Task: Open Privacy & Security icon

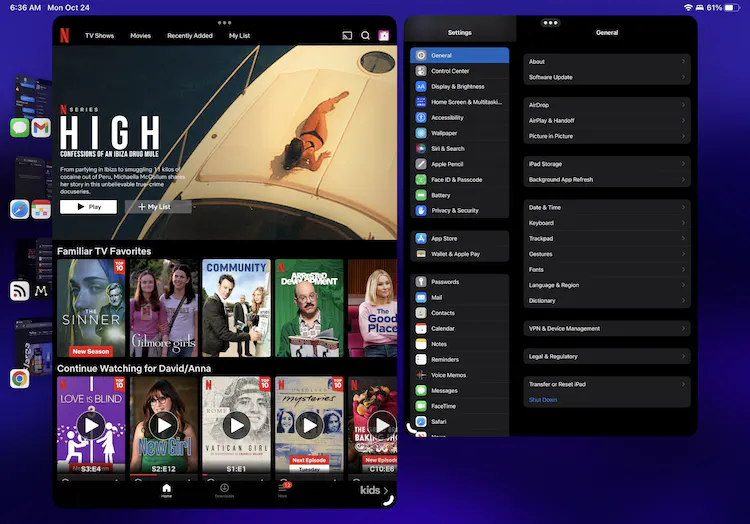Action: pos(421,210)
